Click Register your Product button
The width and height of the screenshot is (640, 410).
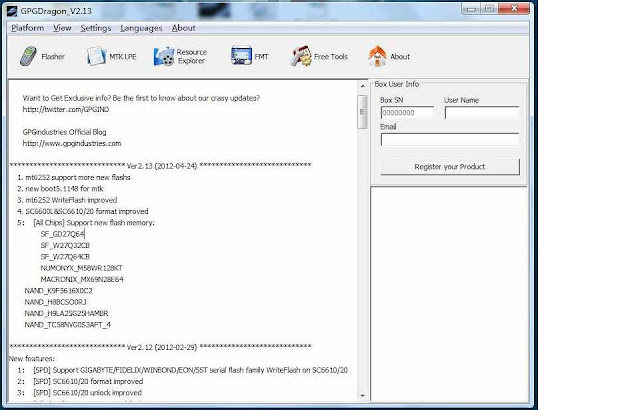coord(450,167)
